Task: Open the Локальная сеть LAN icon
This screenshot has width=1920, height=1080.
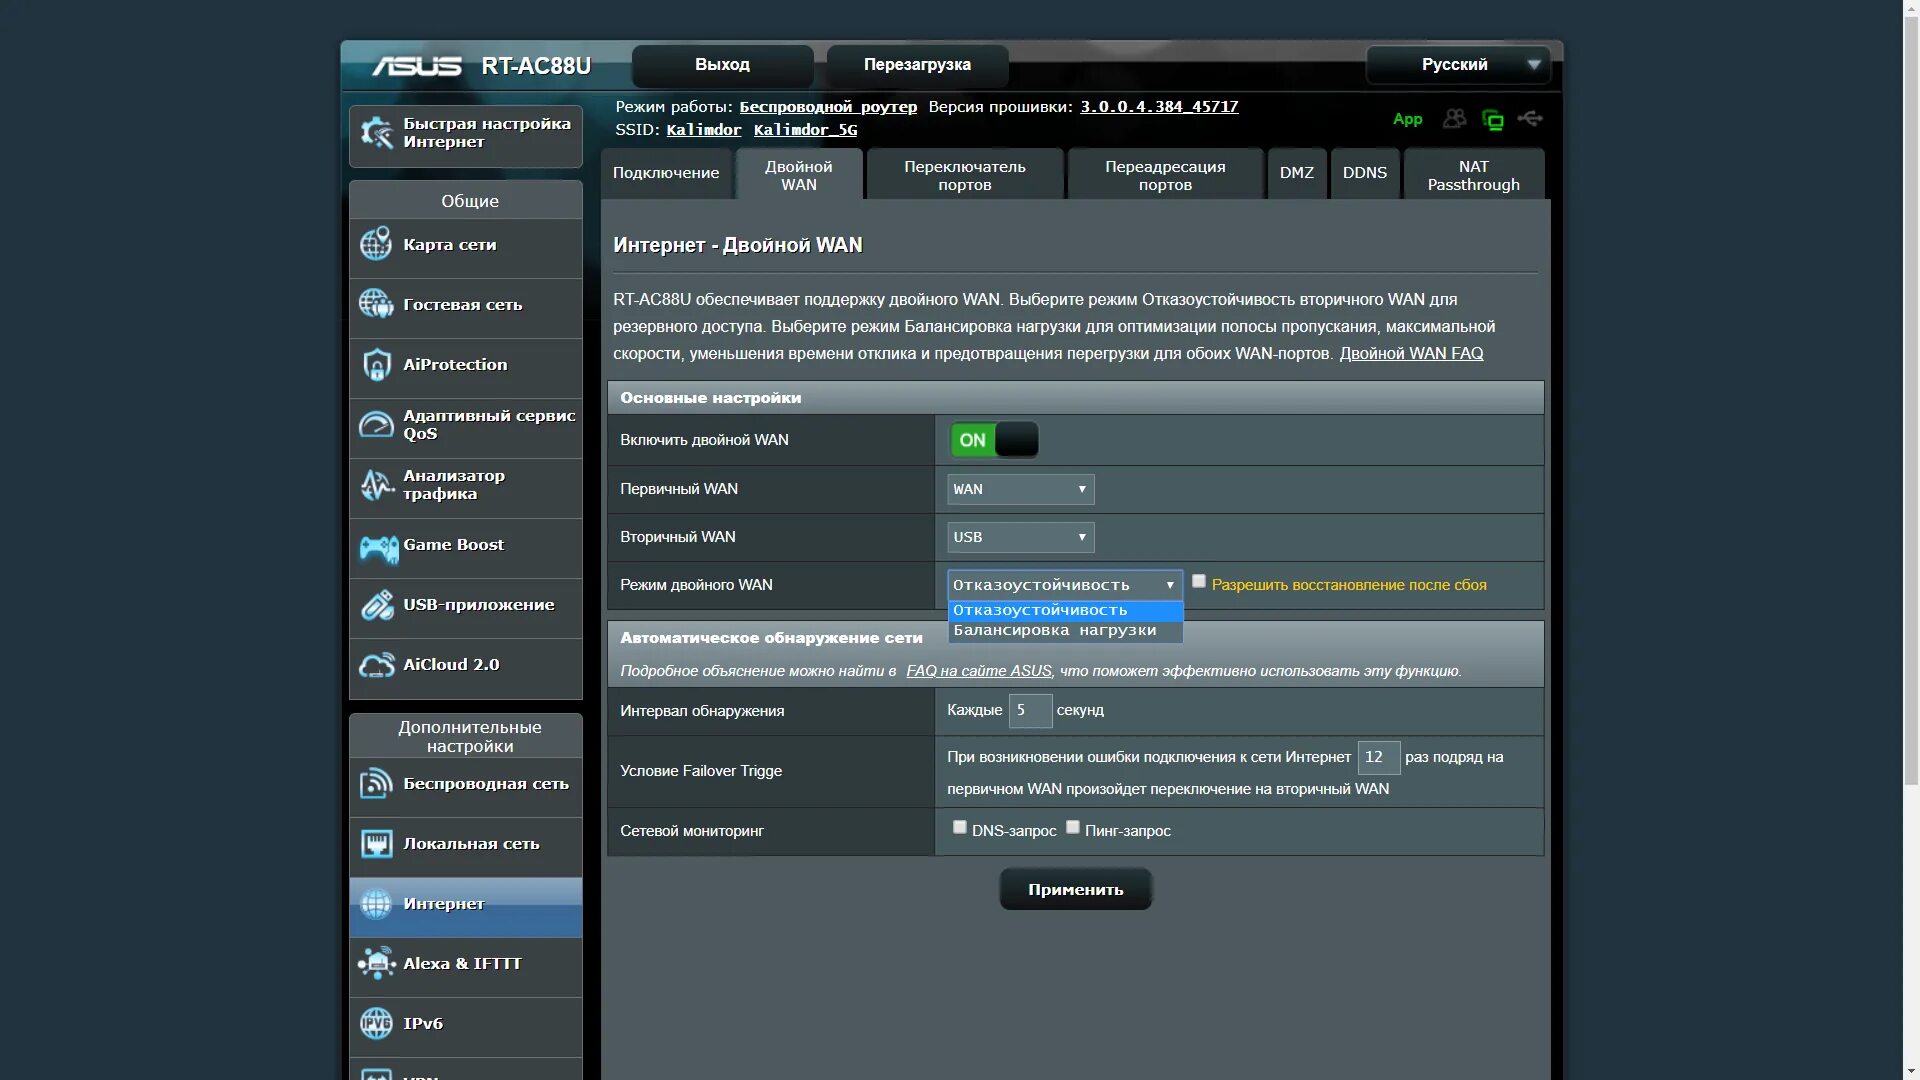Action: point(376,844)
